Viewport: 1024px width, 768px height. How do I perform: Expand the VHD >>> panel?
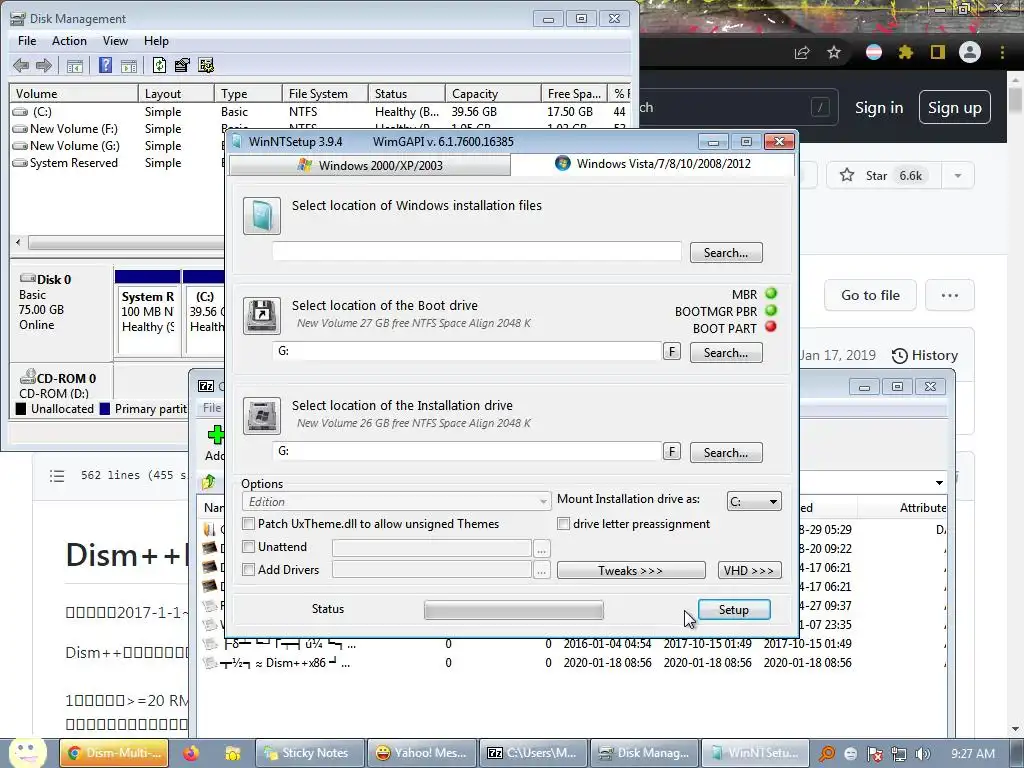click(749, 570)
